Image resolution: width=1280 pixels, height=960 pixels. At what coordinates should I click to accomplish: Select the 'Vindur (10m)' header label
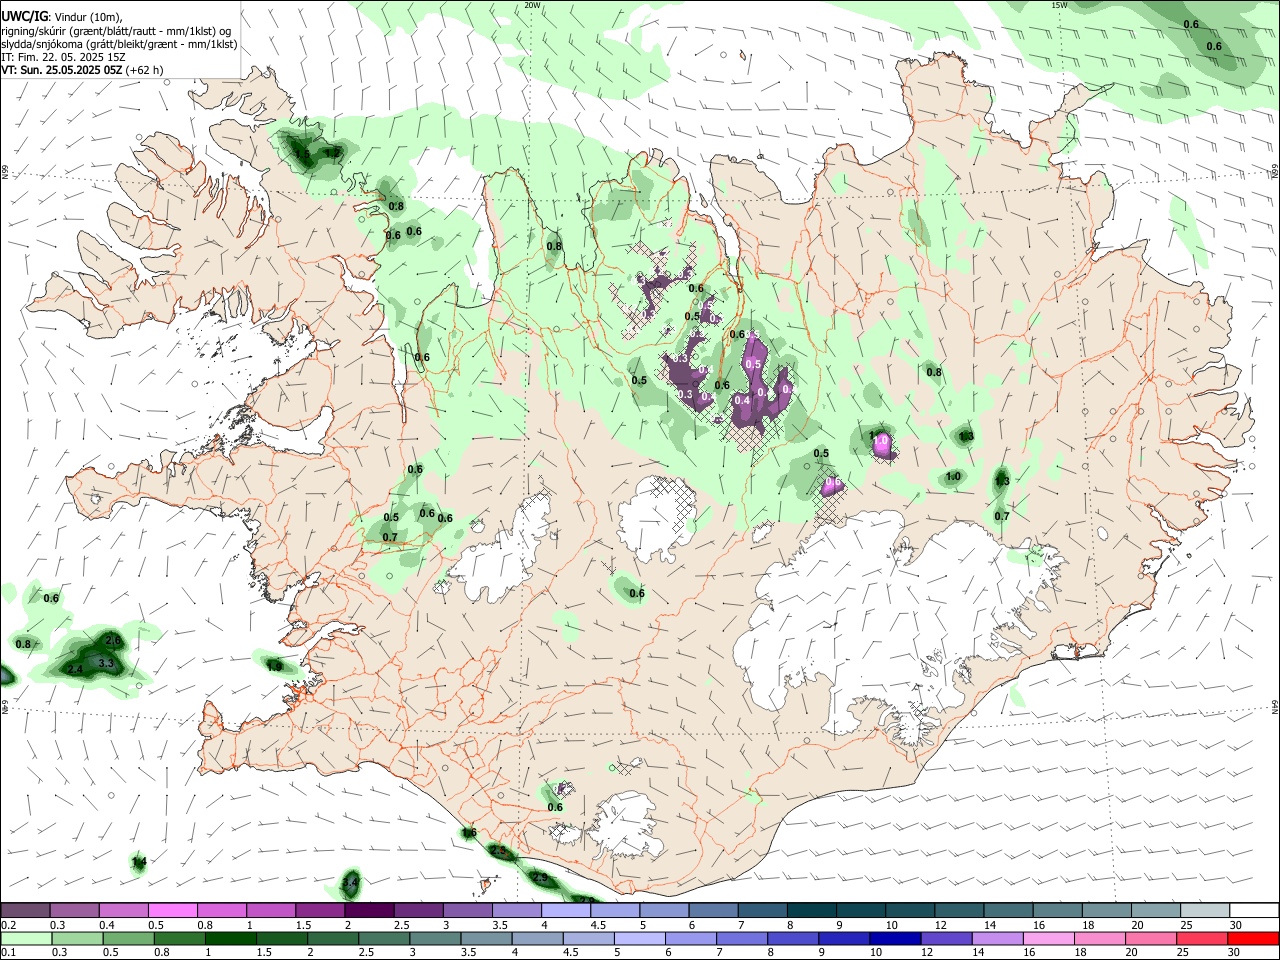click(89, 17)
